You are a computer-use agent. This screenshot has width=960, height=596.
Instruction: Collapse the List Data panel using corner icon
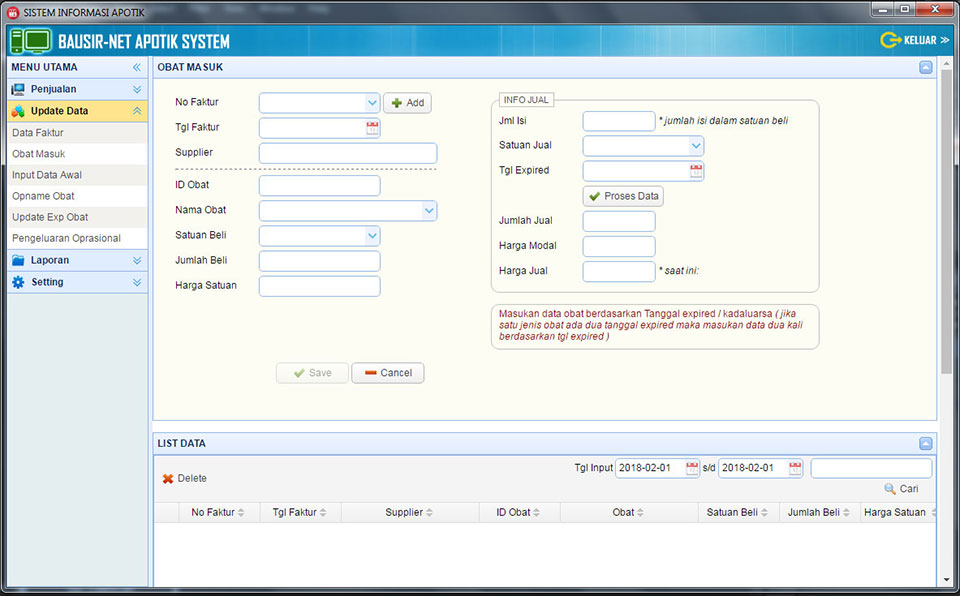[x=925, y=443]
